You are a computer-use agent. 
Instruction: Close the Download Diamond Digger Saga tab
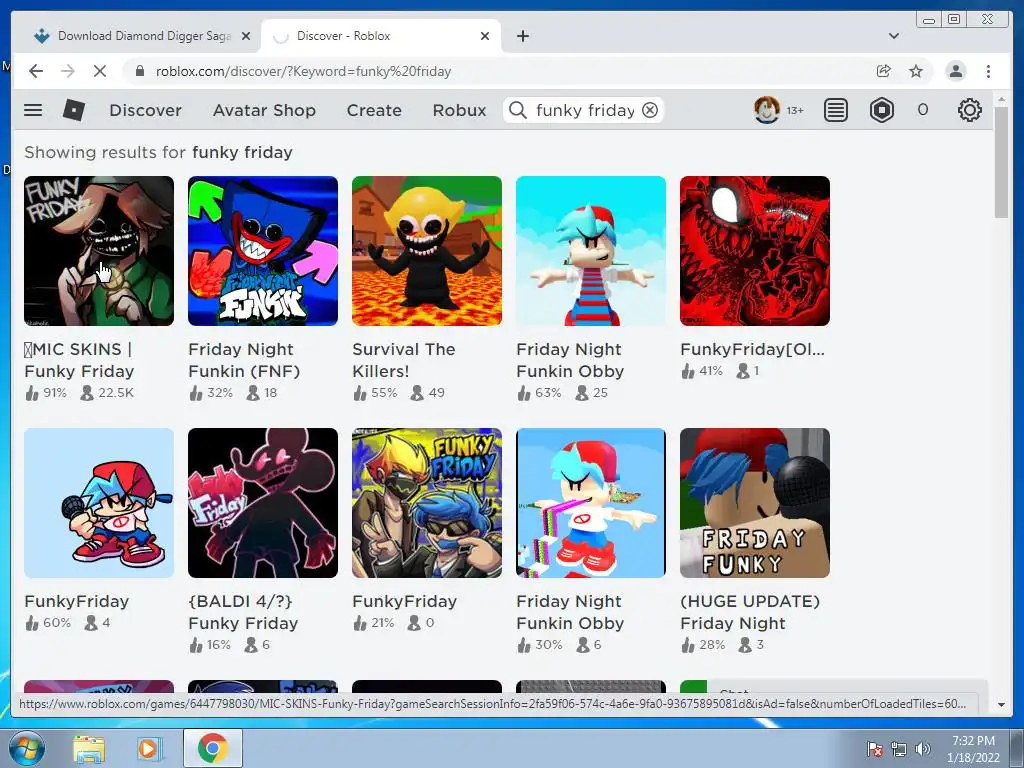tap(246, 36)
